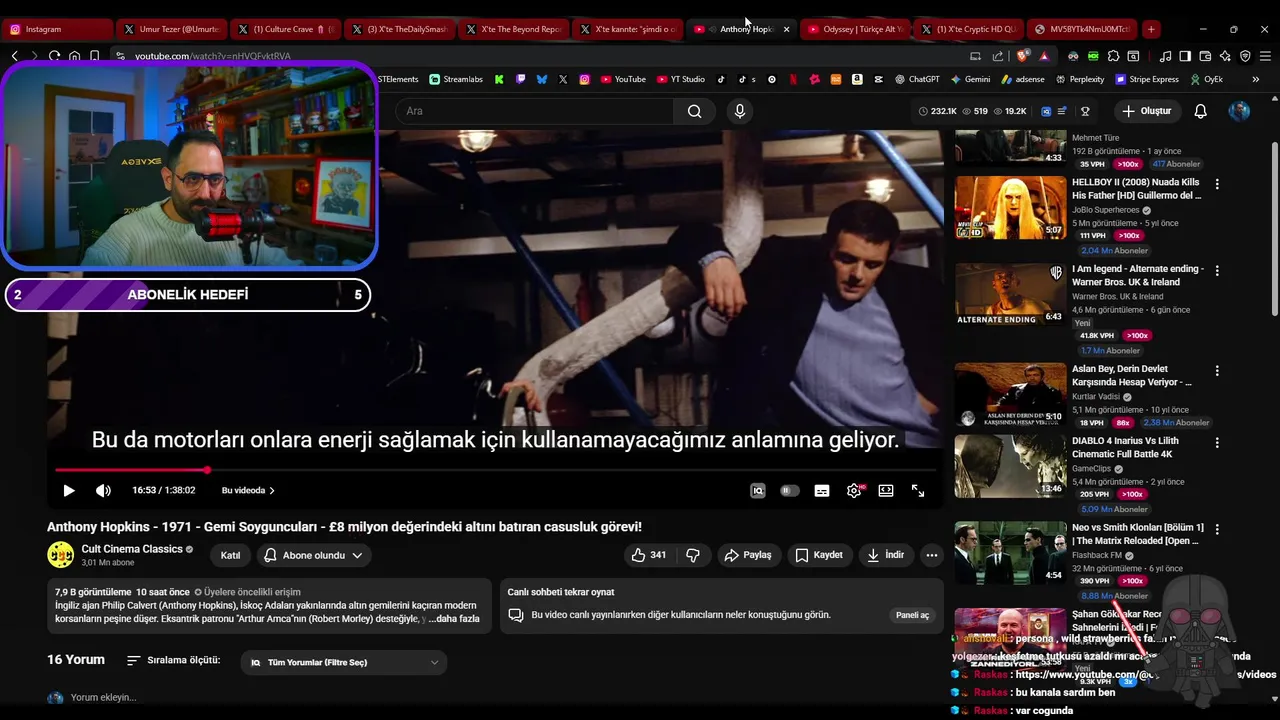Open 'Bu videoda' chapters

(248, 490)
